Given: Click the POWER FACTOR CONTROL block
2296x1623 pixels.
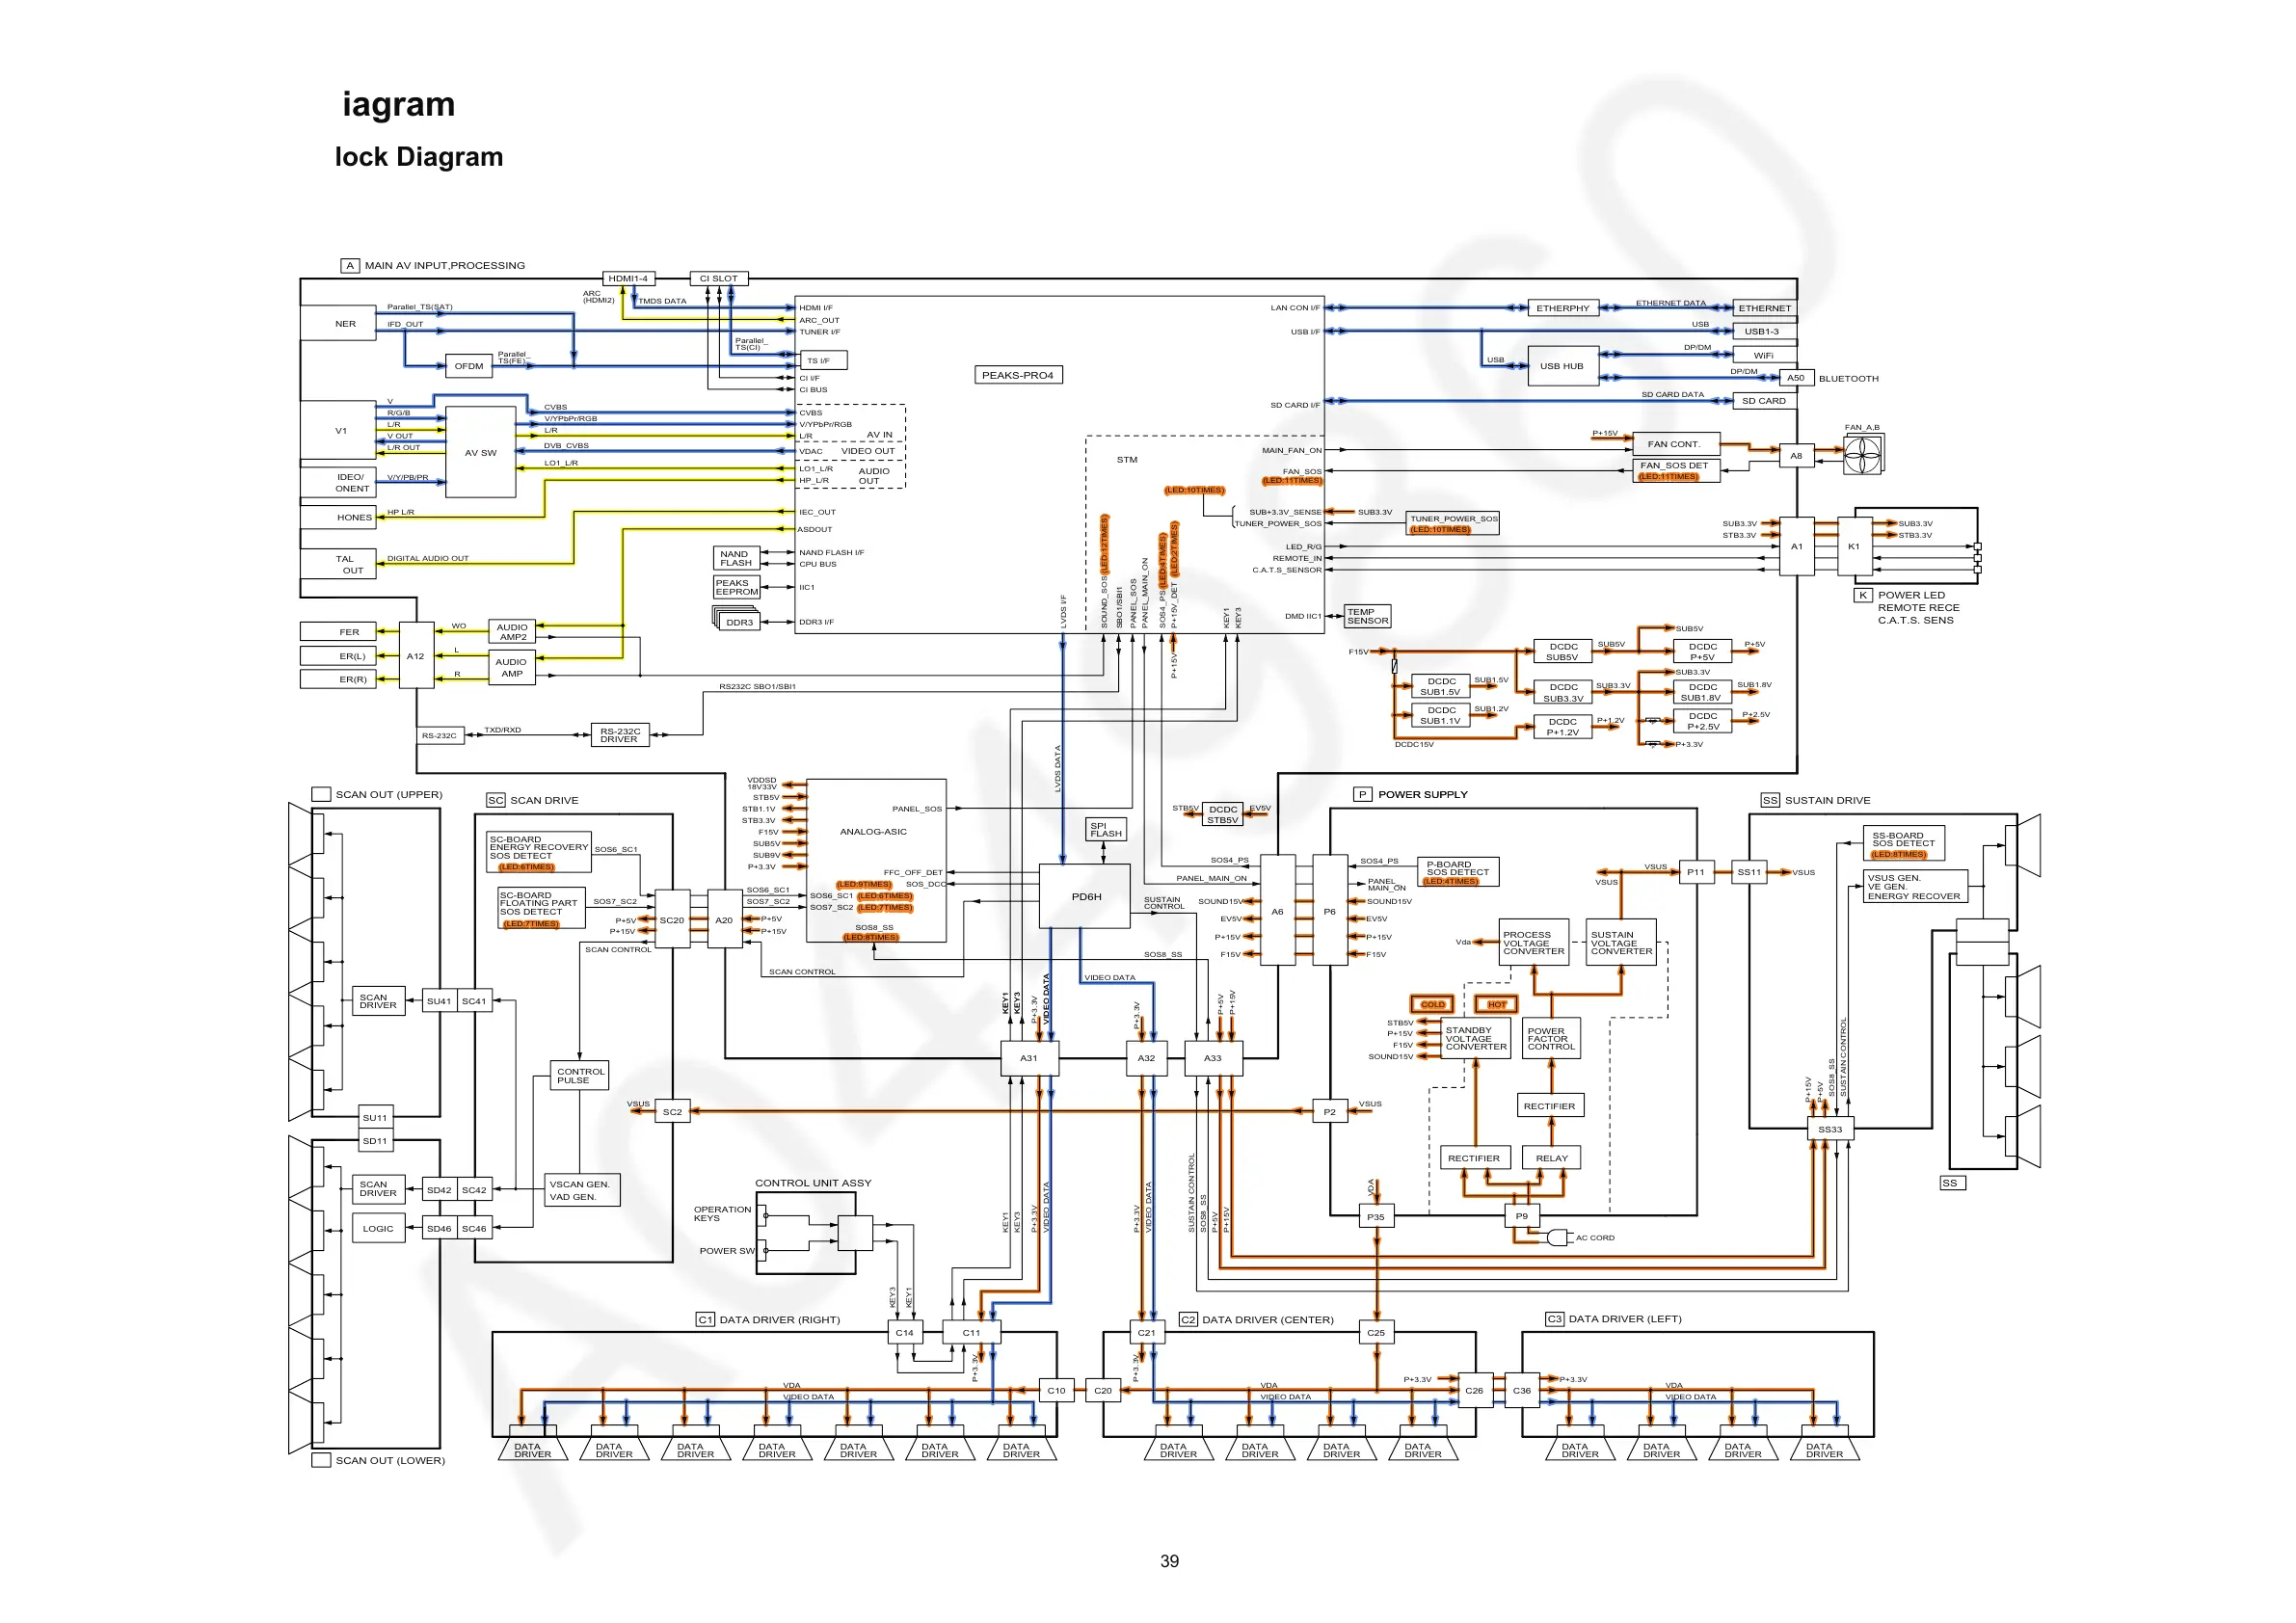Looking at the screenshot, I should (1550, 1039).
